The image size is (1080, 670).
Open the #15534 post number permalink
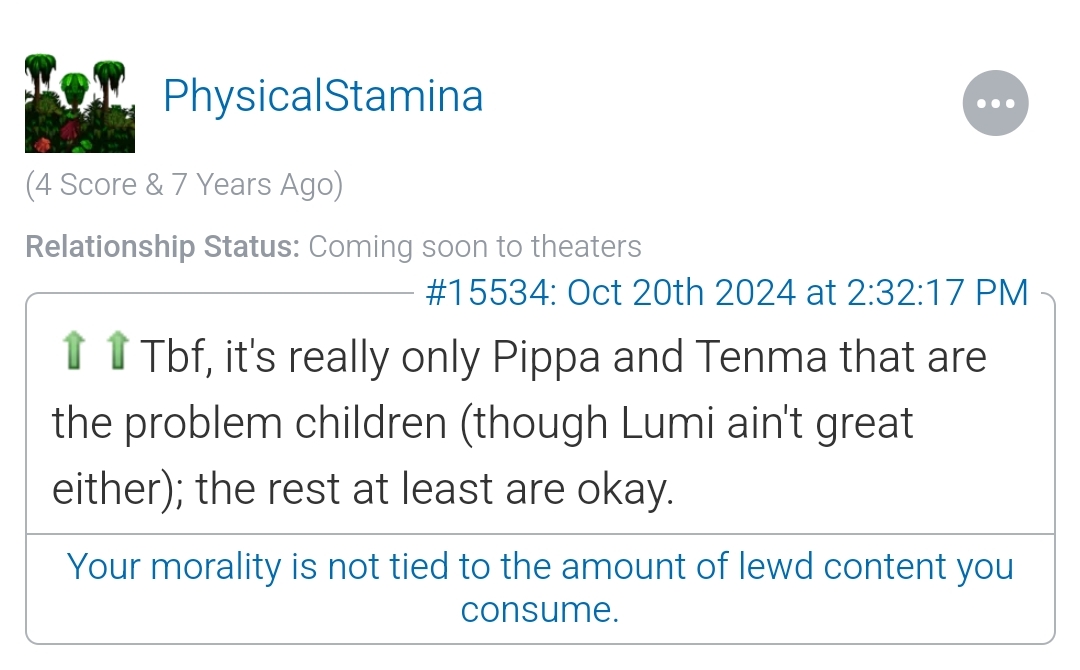click(x=489, y=292)
